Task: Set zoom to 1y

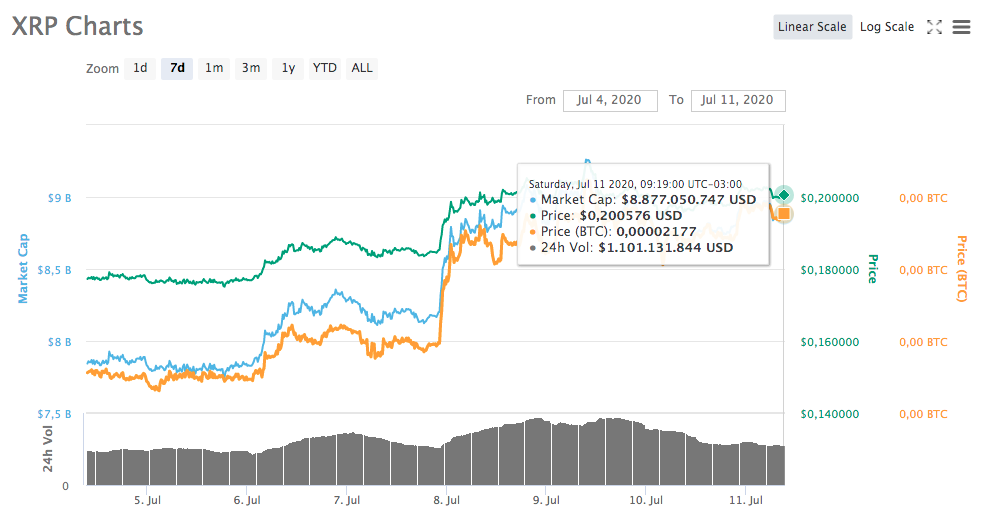Action: tap(288, 68)
